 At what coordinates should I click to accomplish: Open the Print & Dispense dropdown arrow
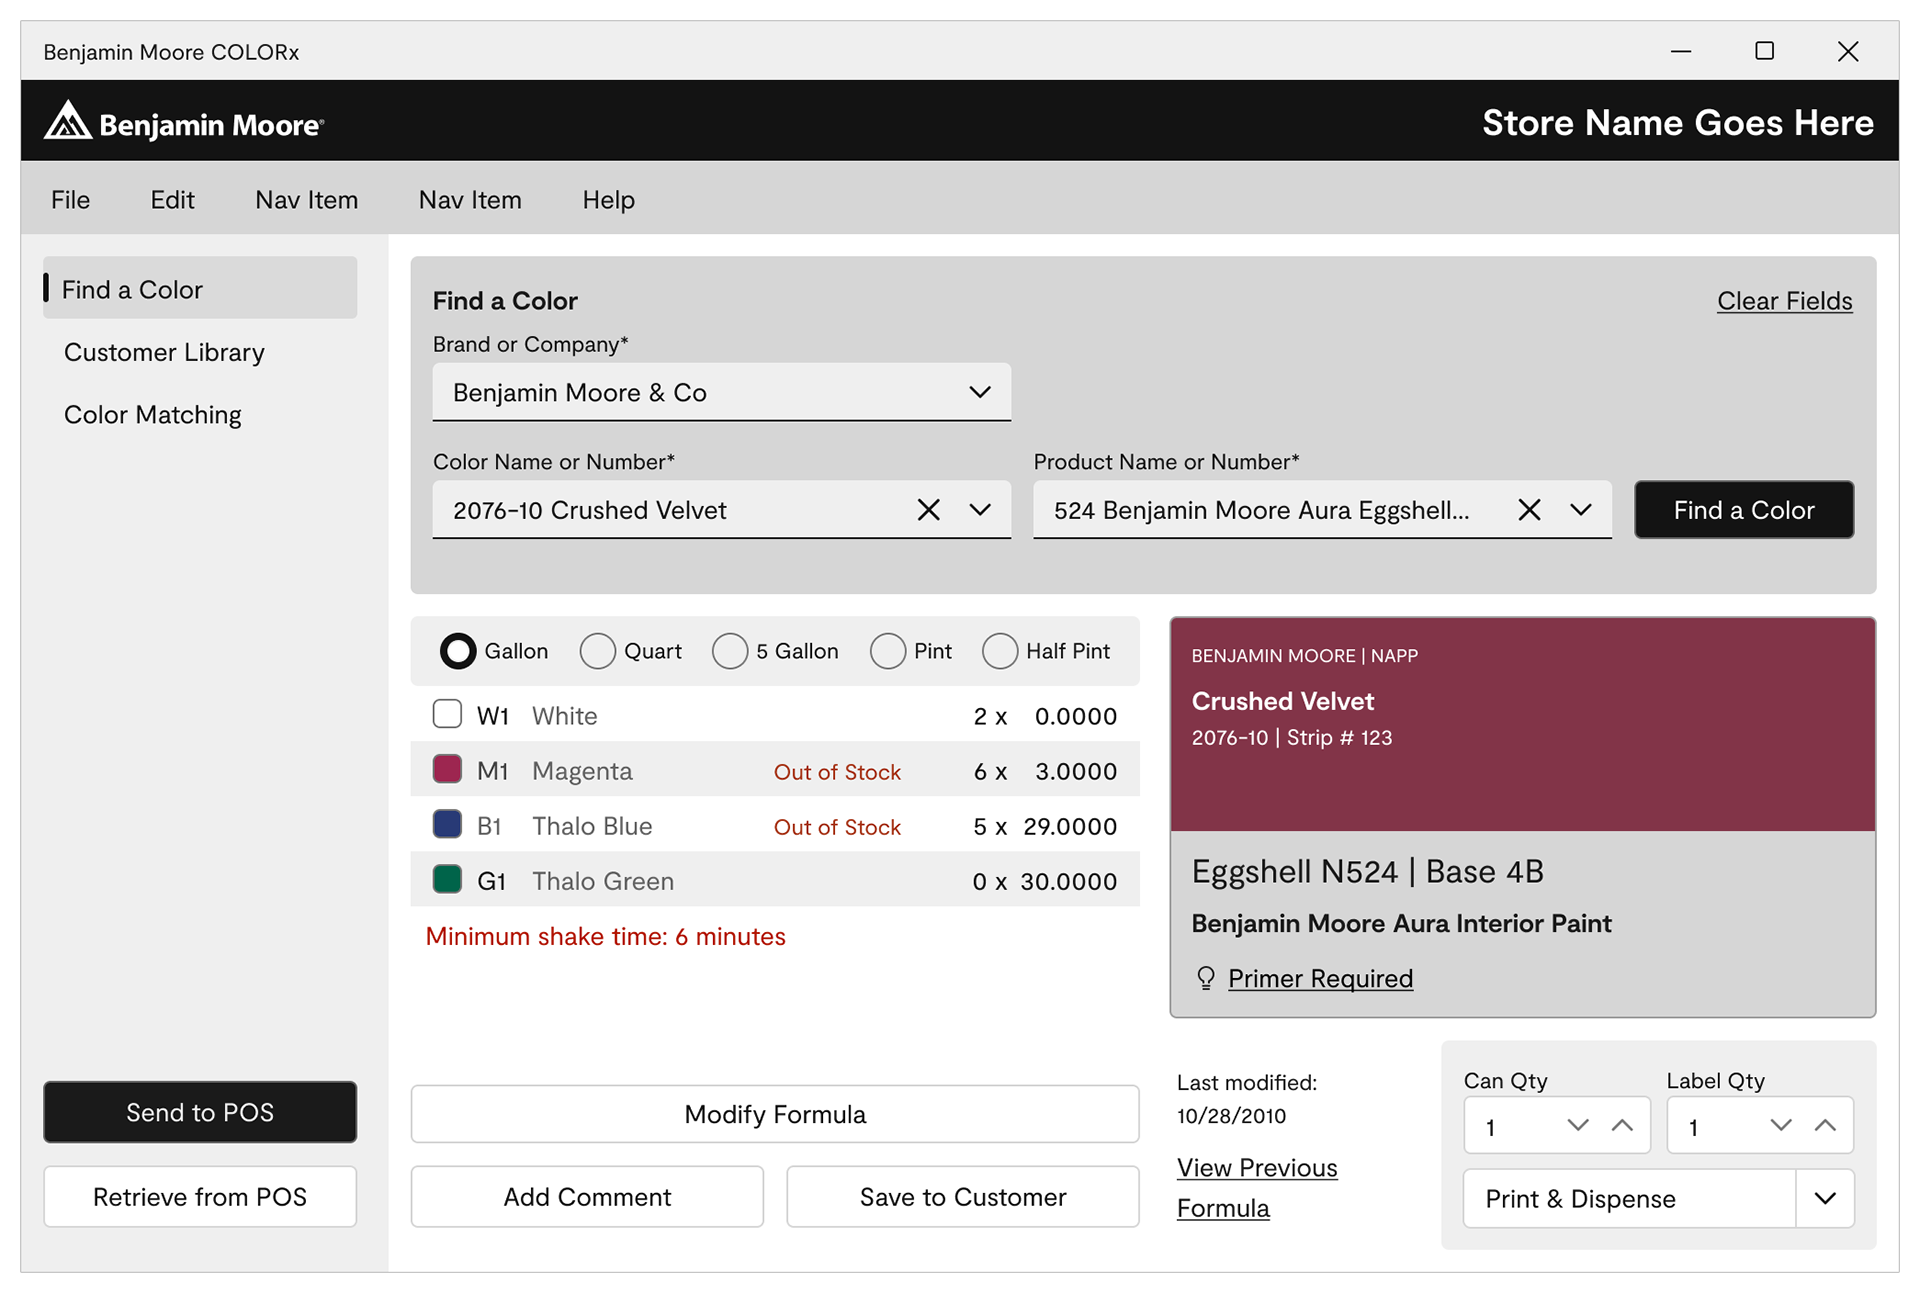coord(1825,1198)
